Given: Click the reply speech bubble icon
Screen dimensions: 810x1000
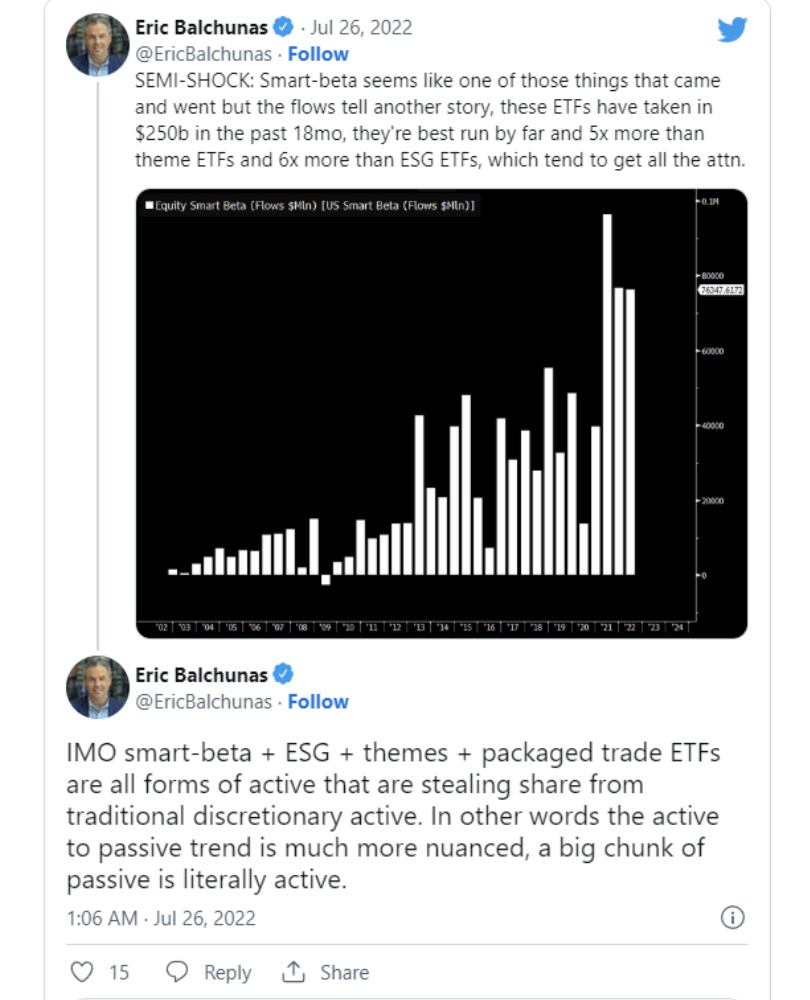Looking at the screenshot, I should 177,972.
